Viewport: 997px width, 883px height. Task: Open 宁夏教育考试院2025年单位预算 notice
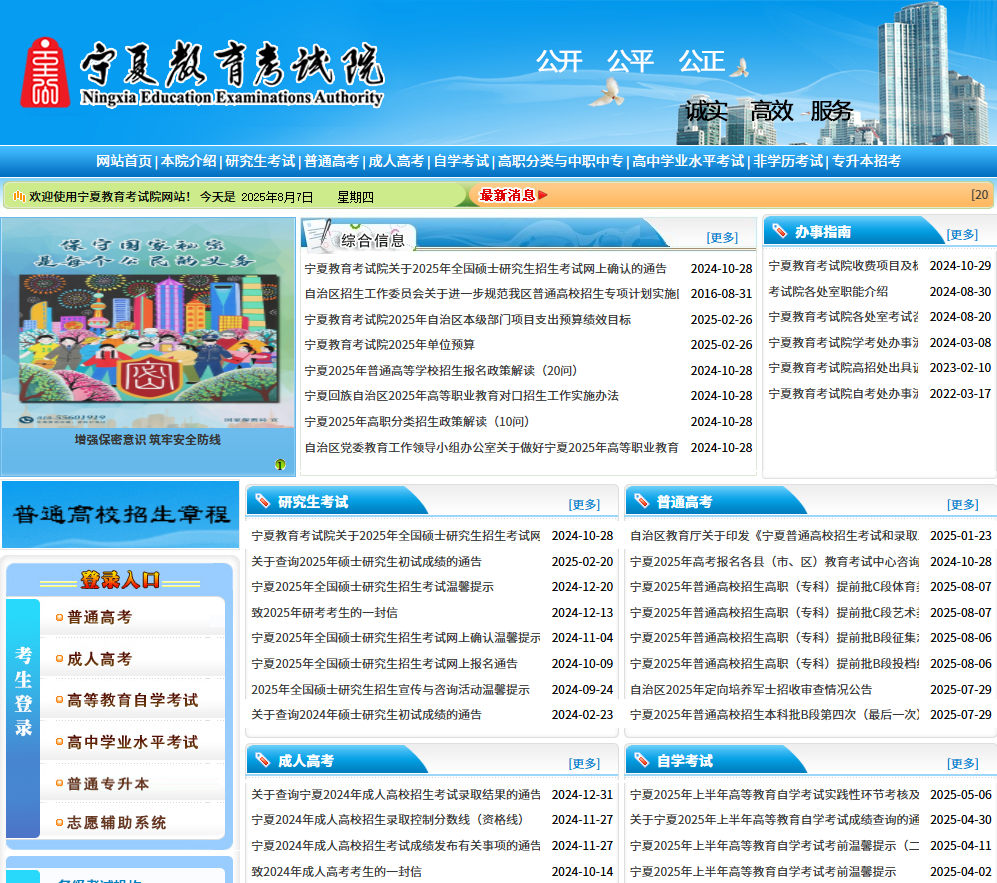pyautogui.click(x=389, y=345)
